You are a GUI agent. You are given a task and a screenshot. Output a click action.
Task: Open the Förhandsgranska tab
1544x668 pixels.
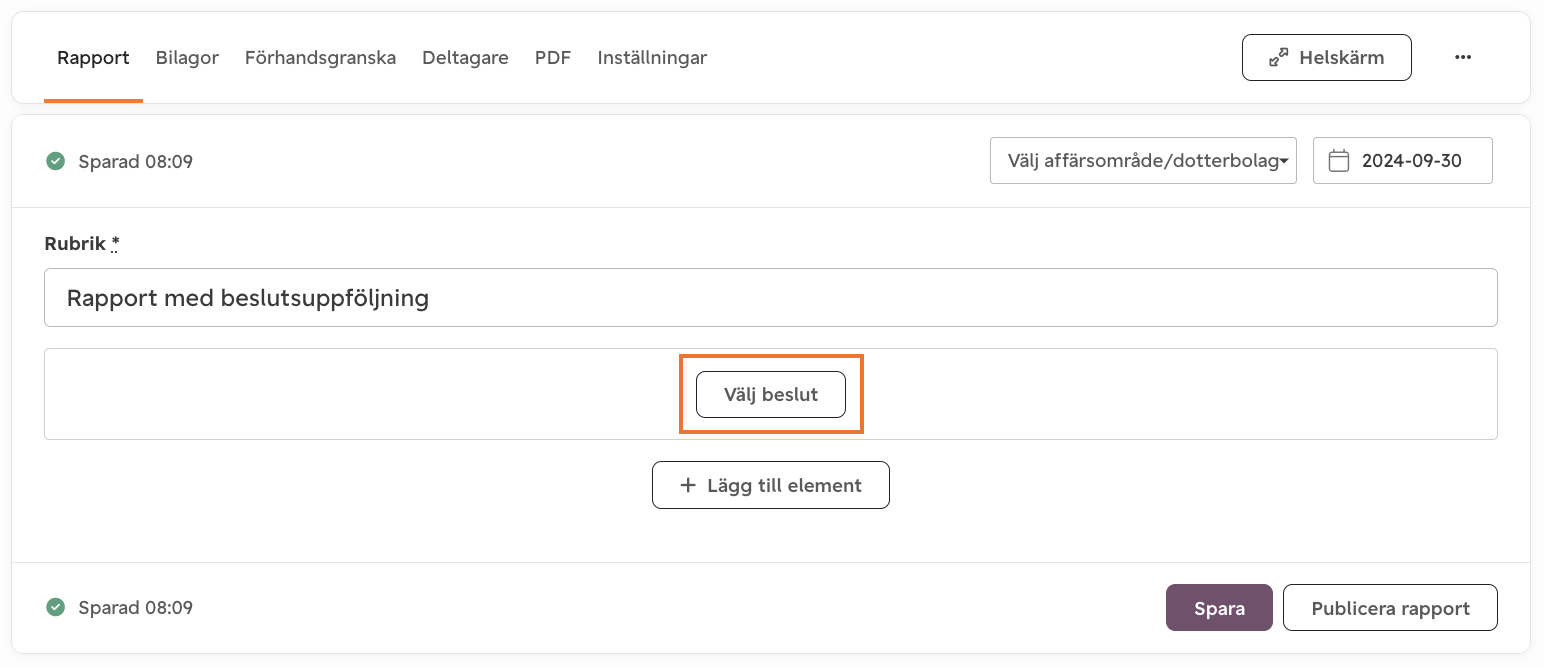320,58
